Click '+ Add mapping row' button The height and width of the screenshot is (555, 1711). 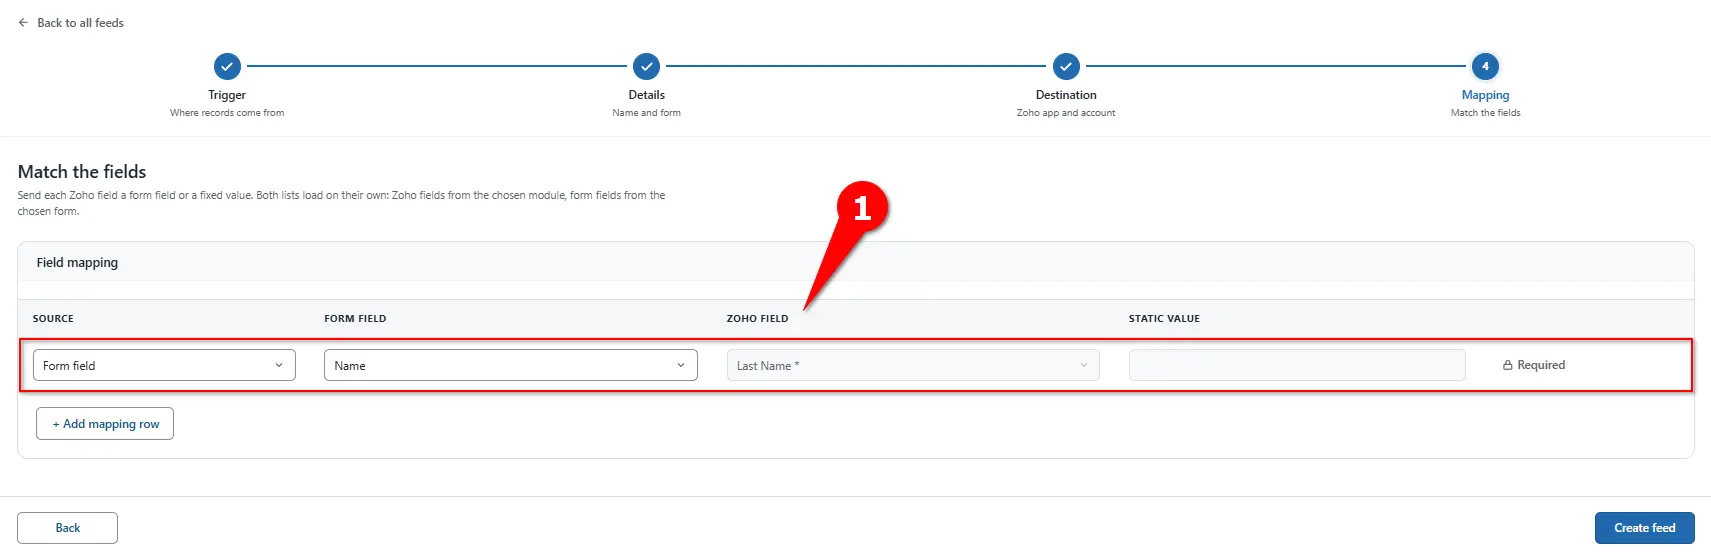(105, 424)
